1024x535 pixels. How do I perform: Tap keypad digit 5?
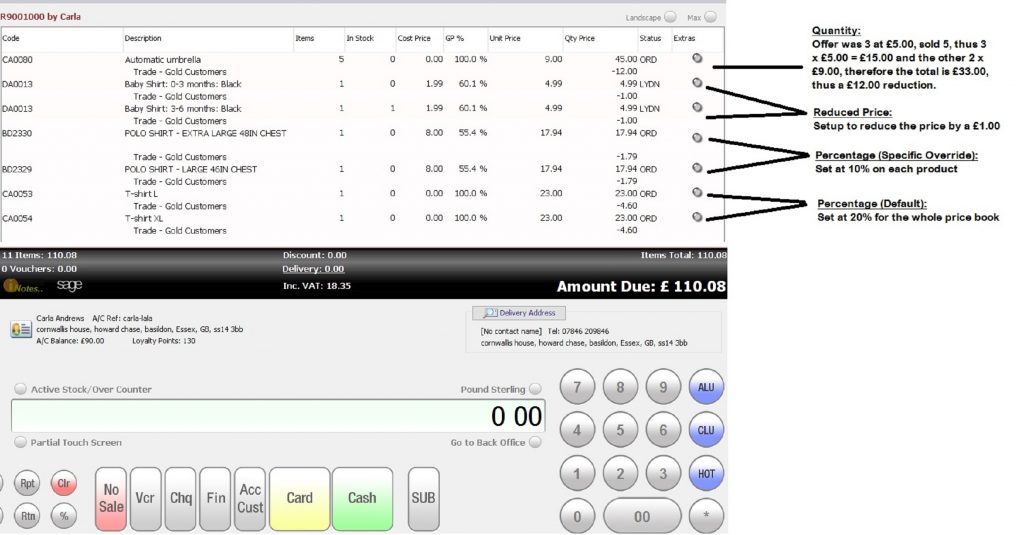pos(620,430)
